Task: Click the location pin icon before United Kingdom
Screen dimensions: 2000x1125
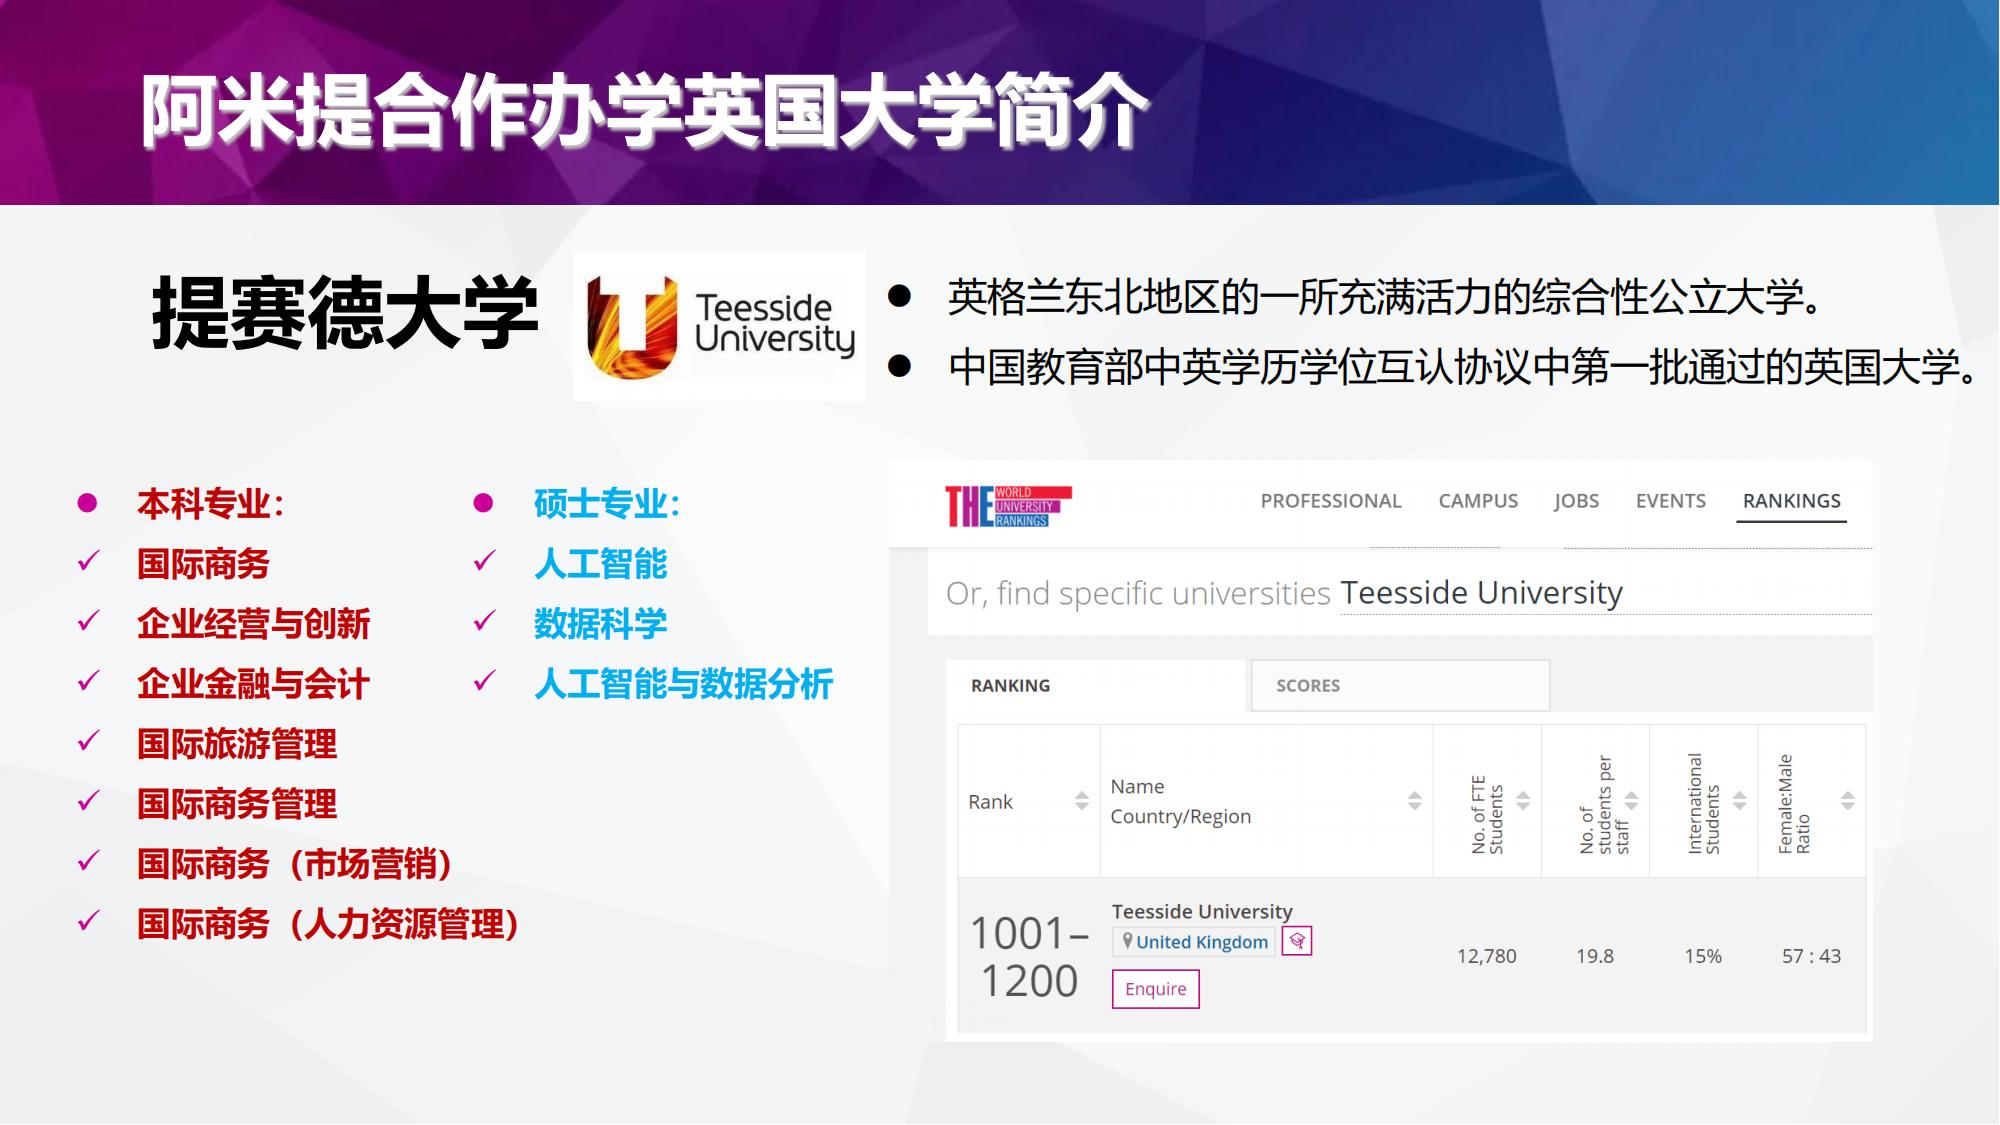Action: pos(1127,941)
